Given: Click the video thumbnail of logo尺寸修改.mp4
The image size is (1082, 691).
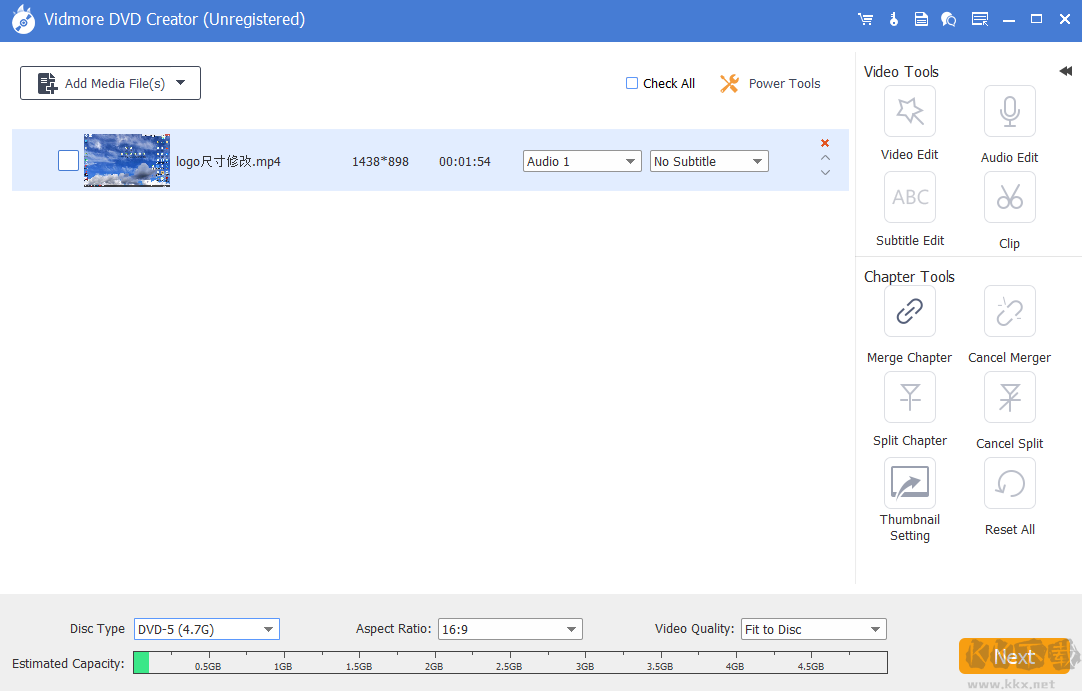Looking at the screenshot, I should coord(127,160).
